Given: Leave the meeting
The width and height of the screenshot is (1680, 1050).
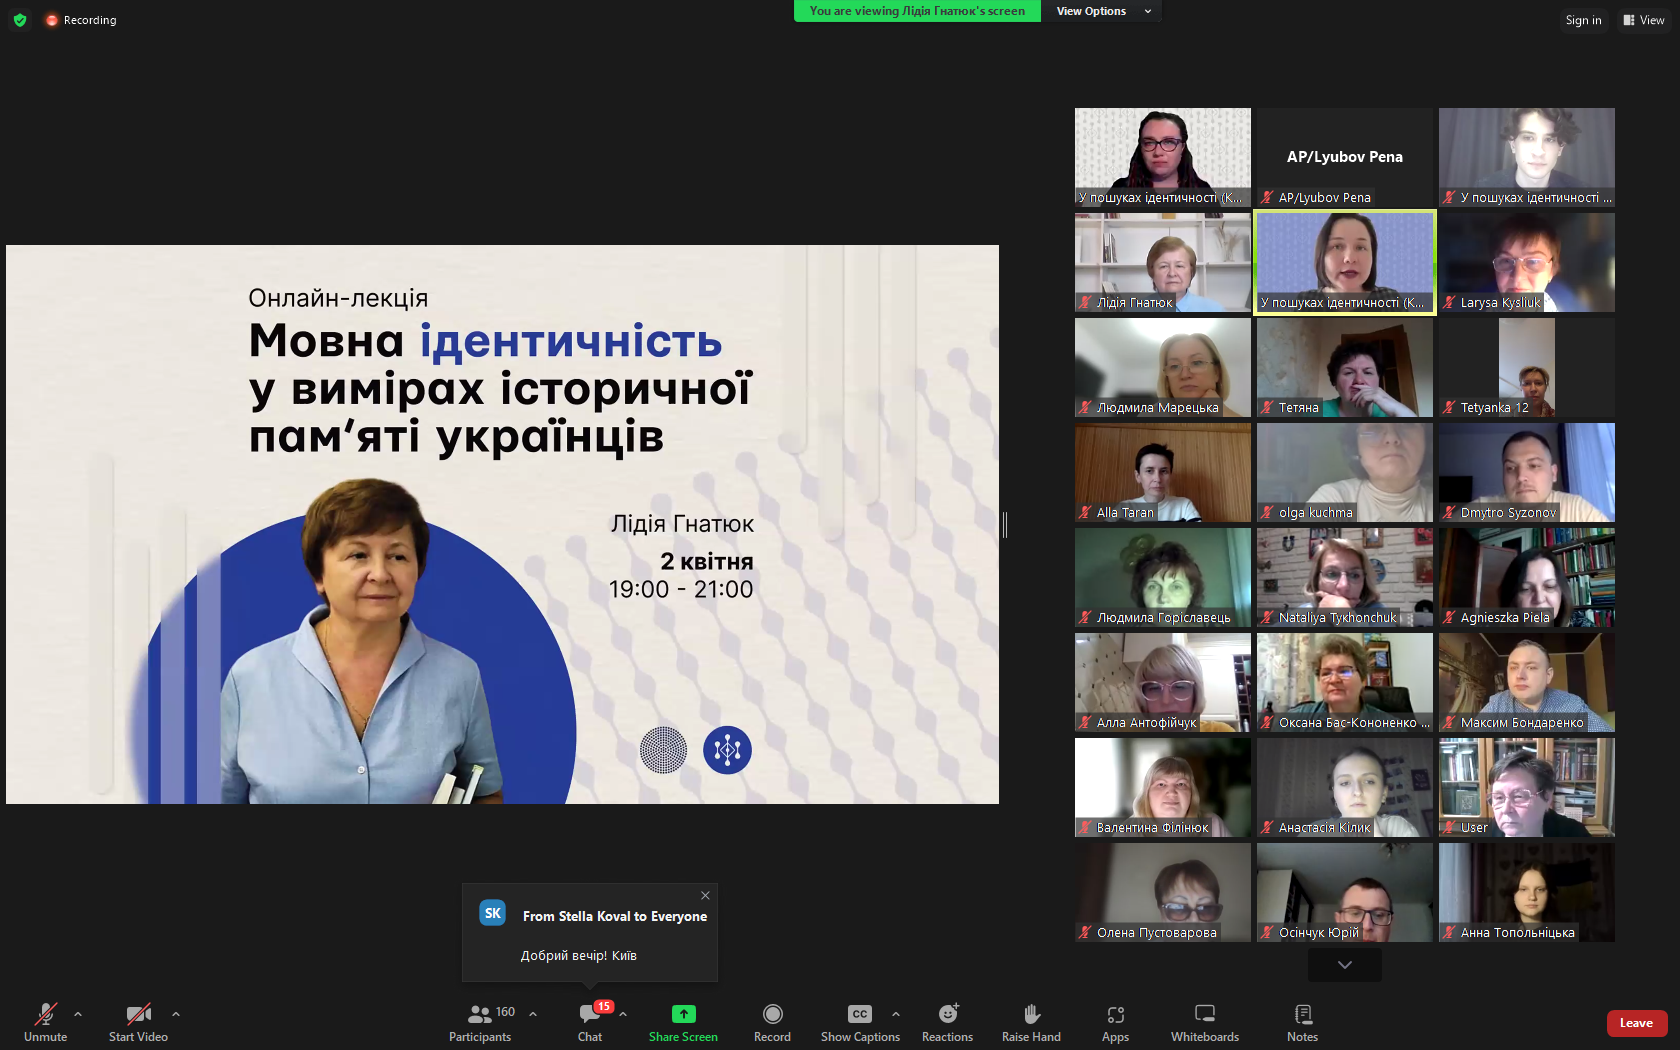Looking at the screenshot, I should (x=1636, y=1023).
